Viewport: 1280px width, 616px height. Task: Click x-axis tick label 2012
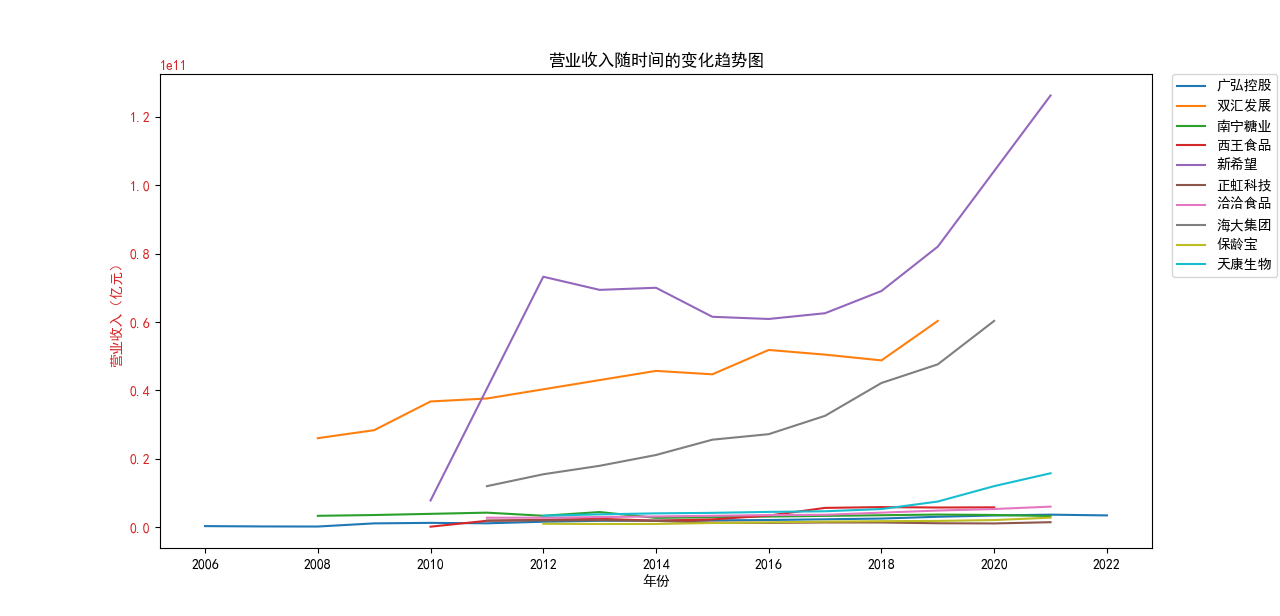(x=543, y=563)
